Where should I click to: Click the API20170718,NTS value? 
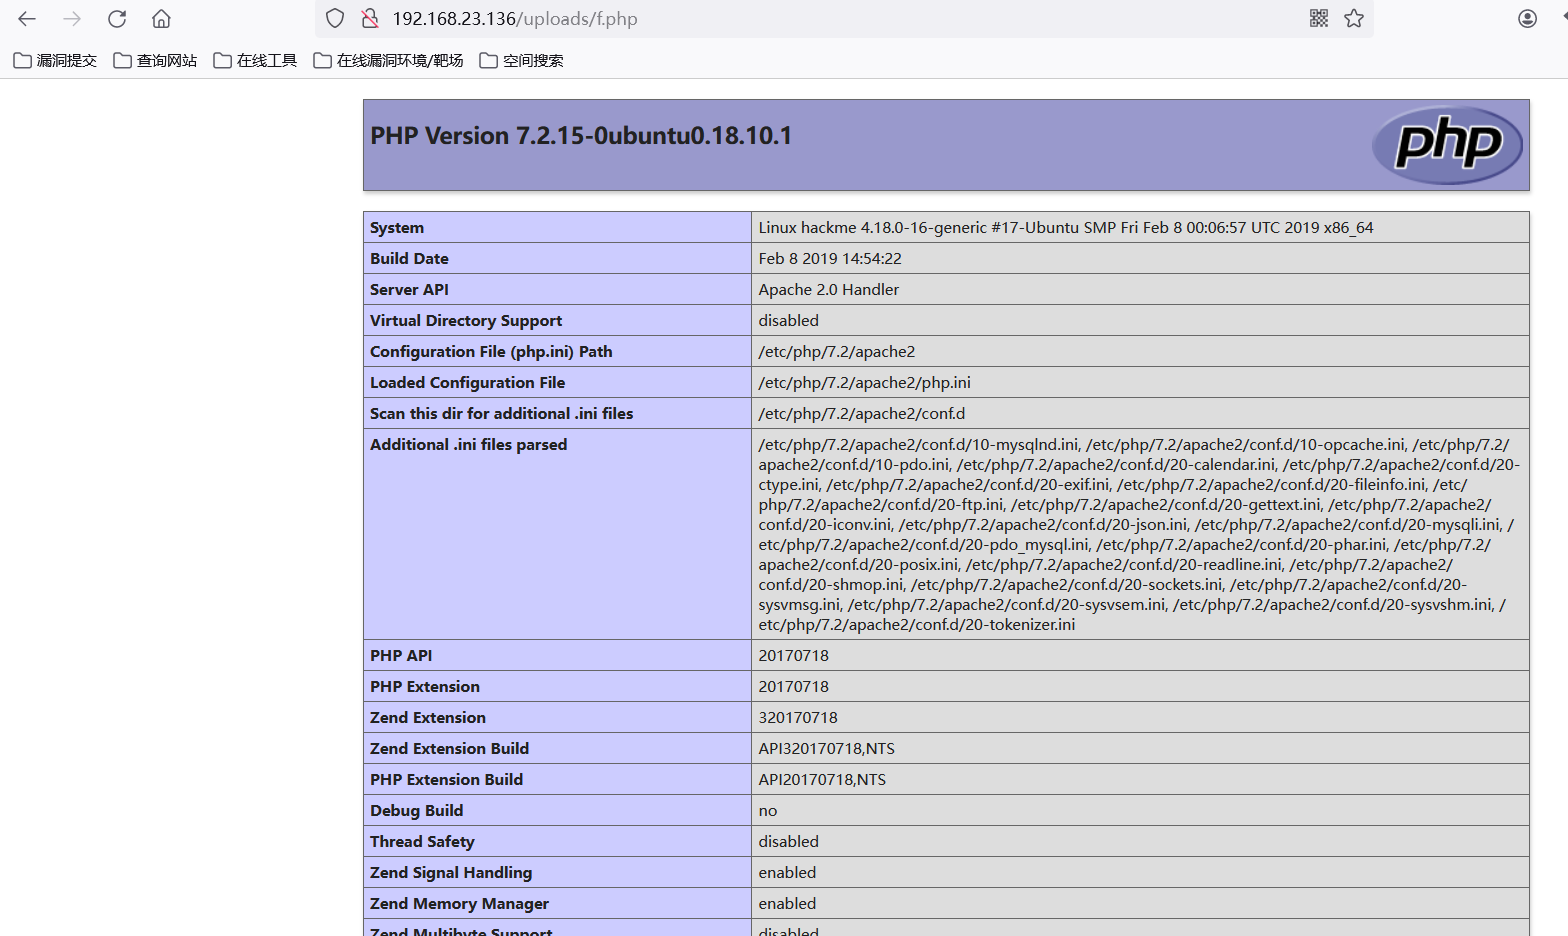822,780
